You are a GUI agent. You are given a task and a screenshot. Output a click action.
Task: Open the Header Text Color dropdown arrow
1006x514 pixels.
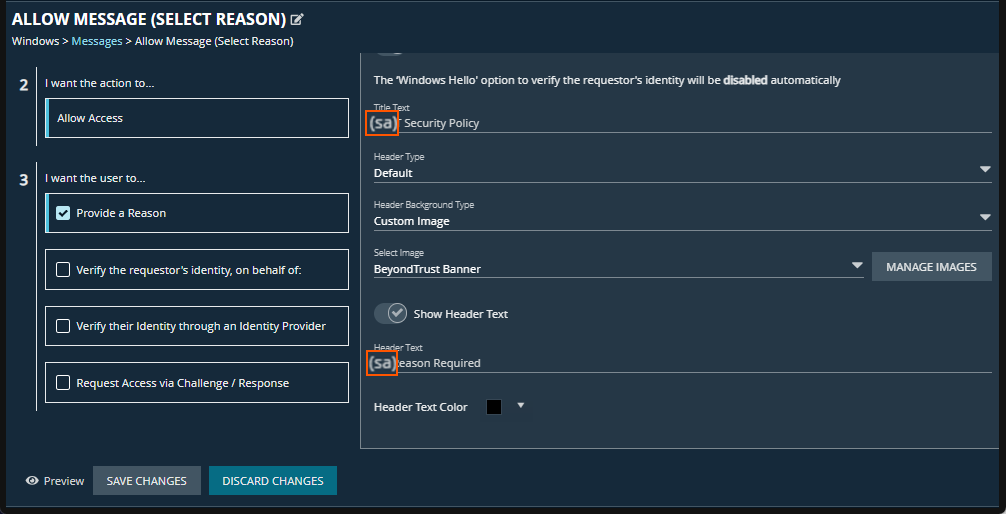pos(521,406)
